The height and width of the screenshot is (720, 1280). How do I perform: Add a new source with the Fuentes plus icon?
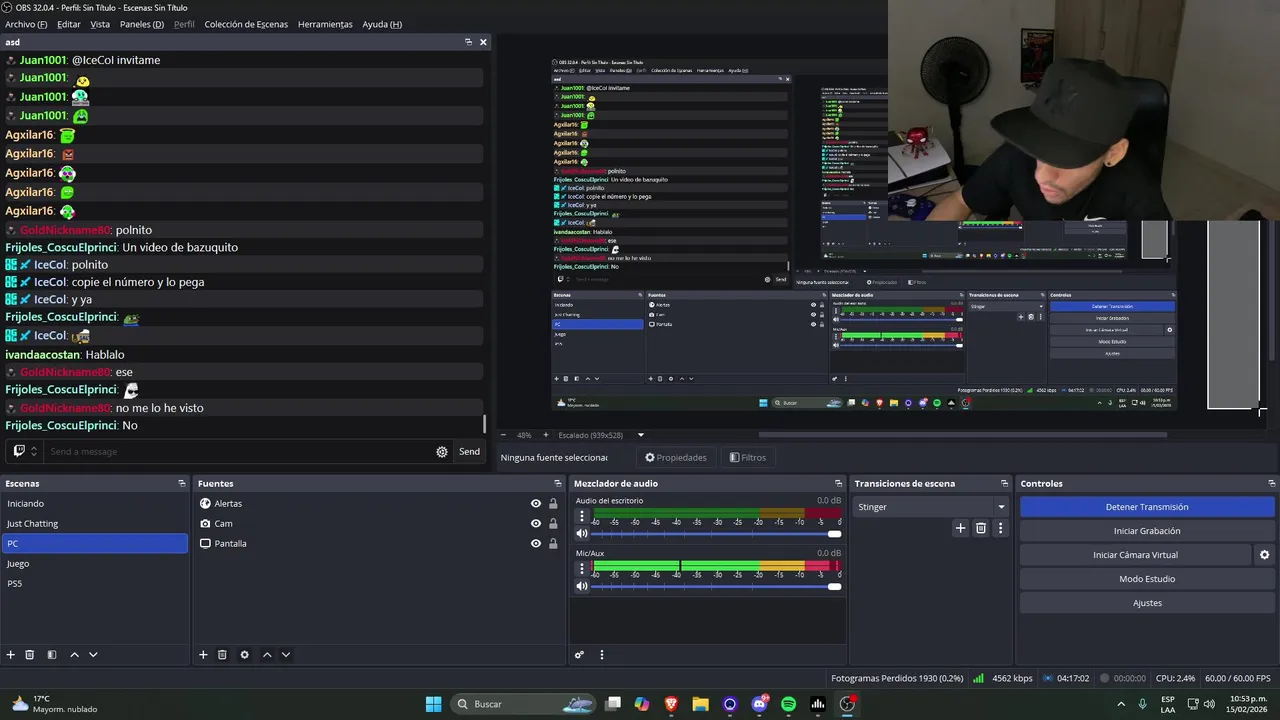203,655
